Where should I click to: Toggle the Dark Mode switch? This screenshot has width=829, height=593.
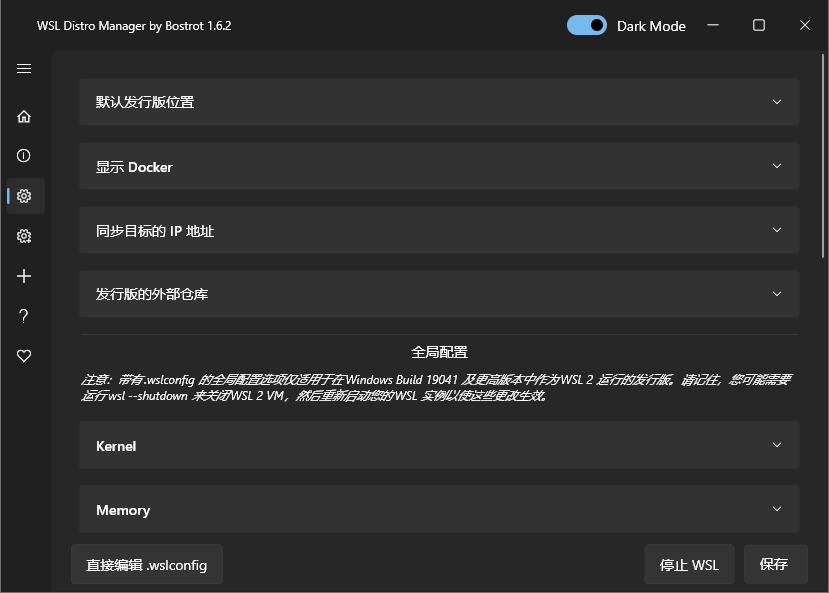(587, 26)
